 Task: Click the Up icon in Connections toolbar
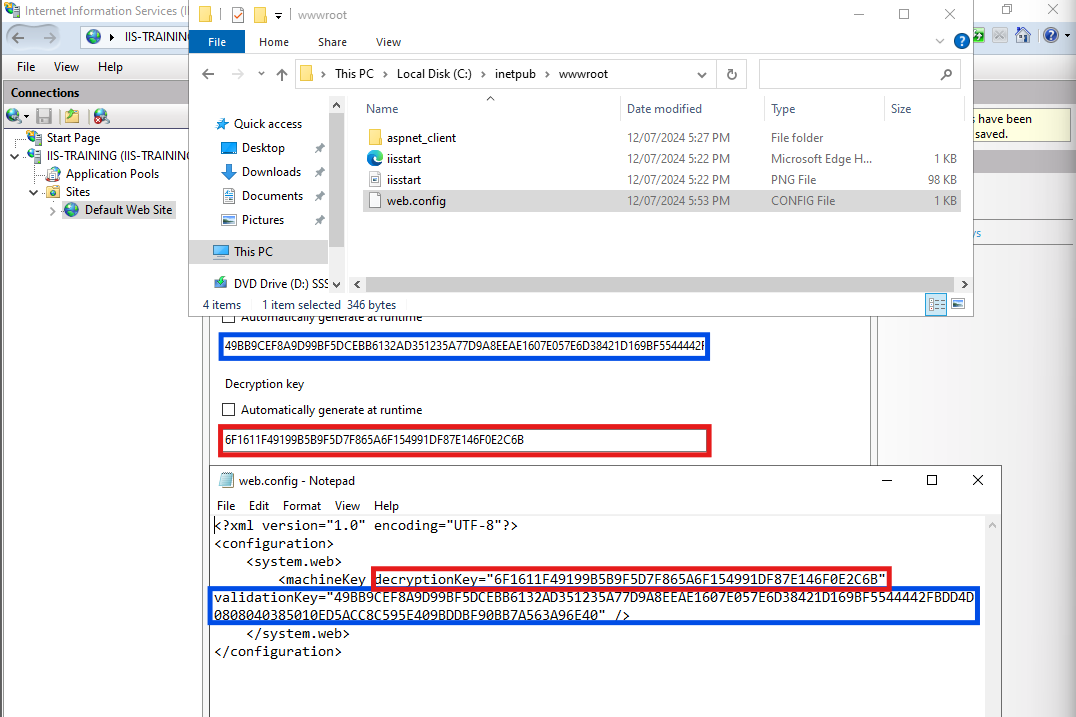point(72,116)
